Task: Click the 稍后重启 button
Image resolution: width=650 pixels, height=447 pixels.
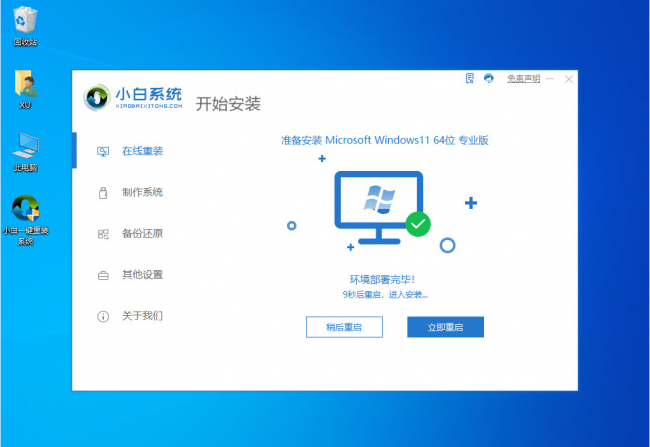Action: point(344,327)
